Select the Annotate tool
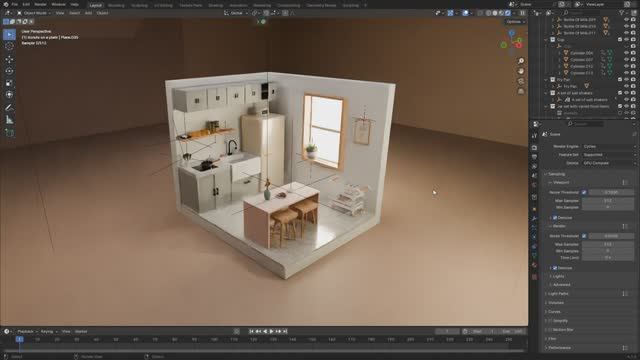Screen dimensions: 640x360 click(9, 107)
